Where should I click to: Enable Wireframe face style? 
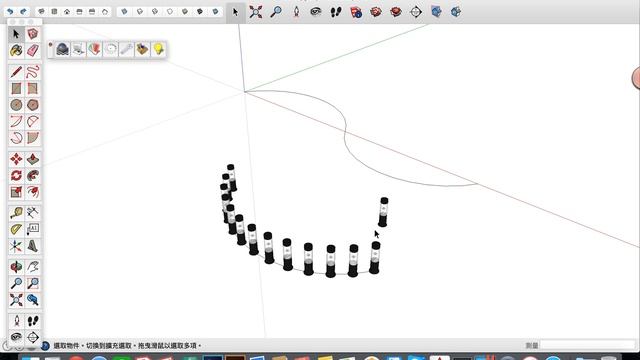tap(155, 12)
